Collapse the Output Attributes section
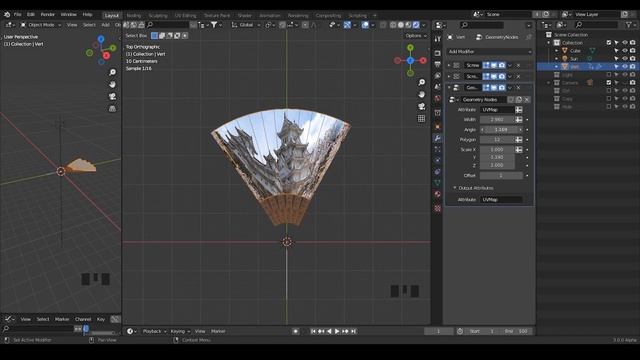Viewport: 640px width, 360px height. point(455,188)
